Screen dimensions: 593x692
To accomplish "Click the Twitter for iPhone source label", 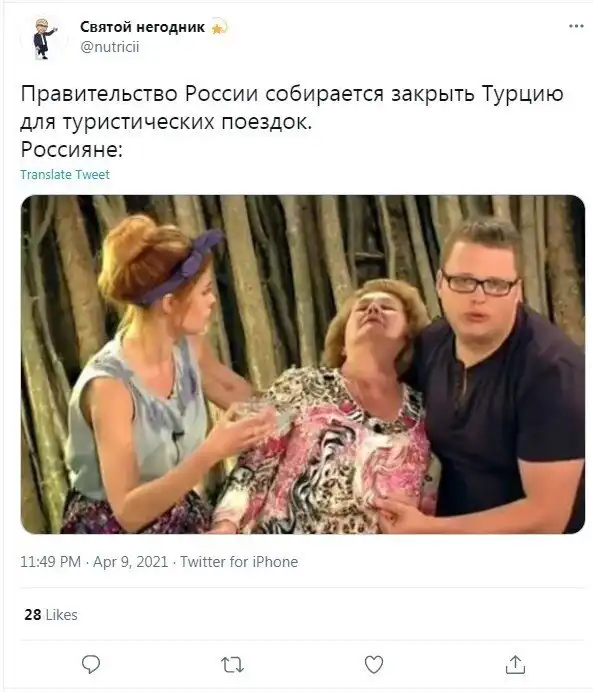I will pos(239,562).
